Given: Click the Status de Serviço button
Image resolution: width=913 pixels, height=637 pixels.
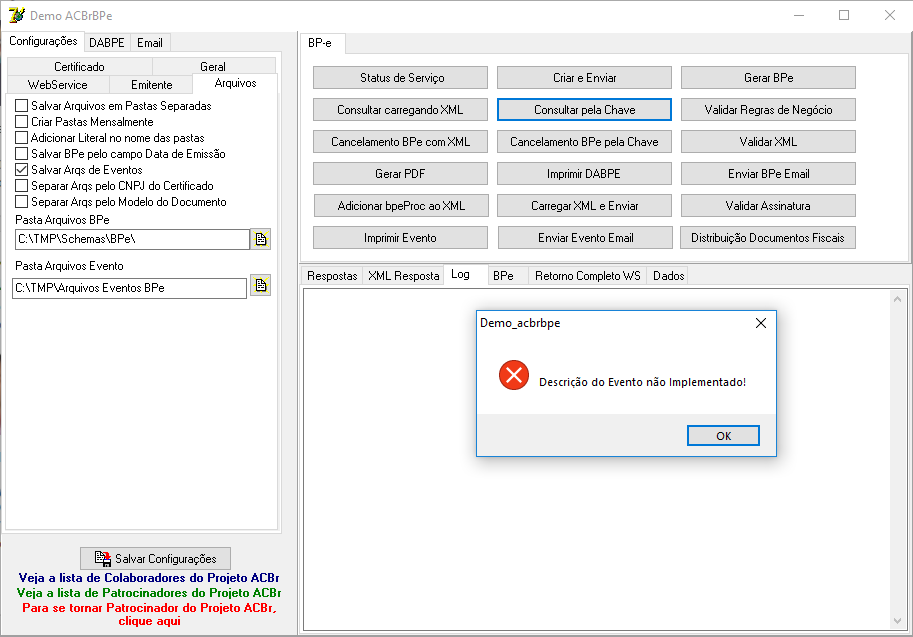Looking at the screenshot, I should point(401,77).
